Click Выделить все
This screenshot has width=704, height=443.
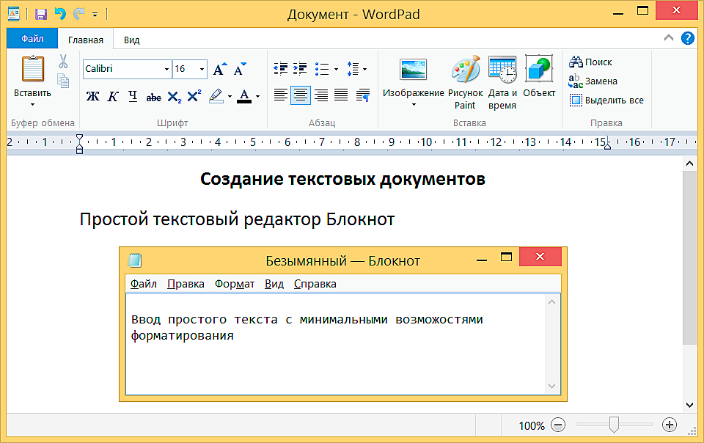coord(606,100)
